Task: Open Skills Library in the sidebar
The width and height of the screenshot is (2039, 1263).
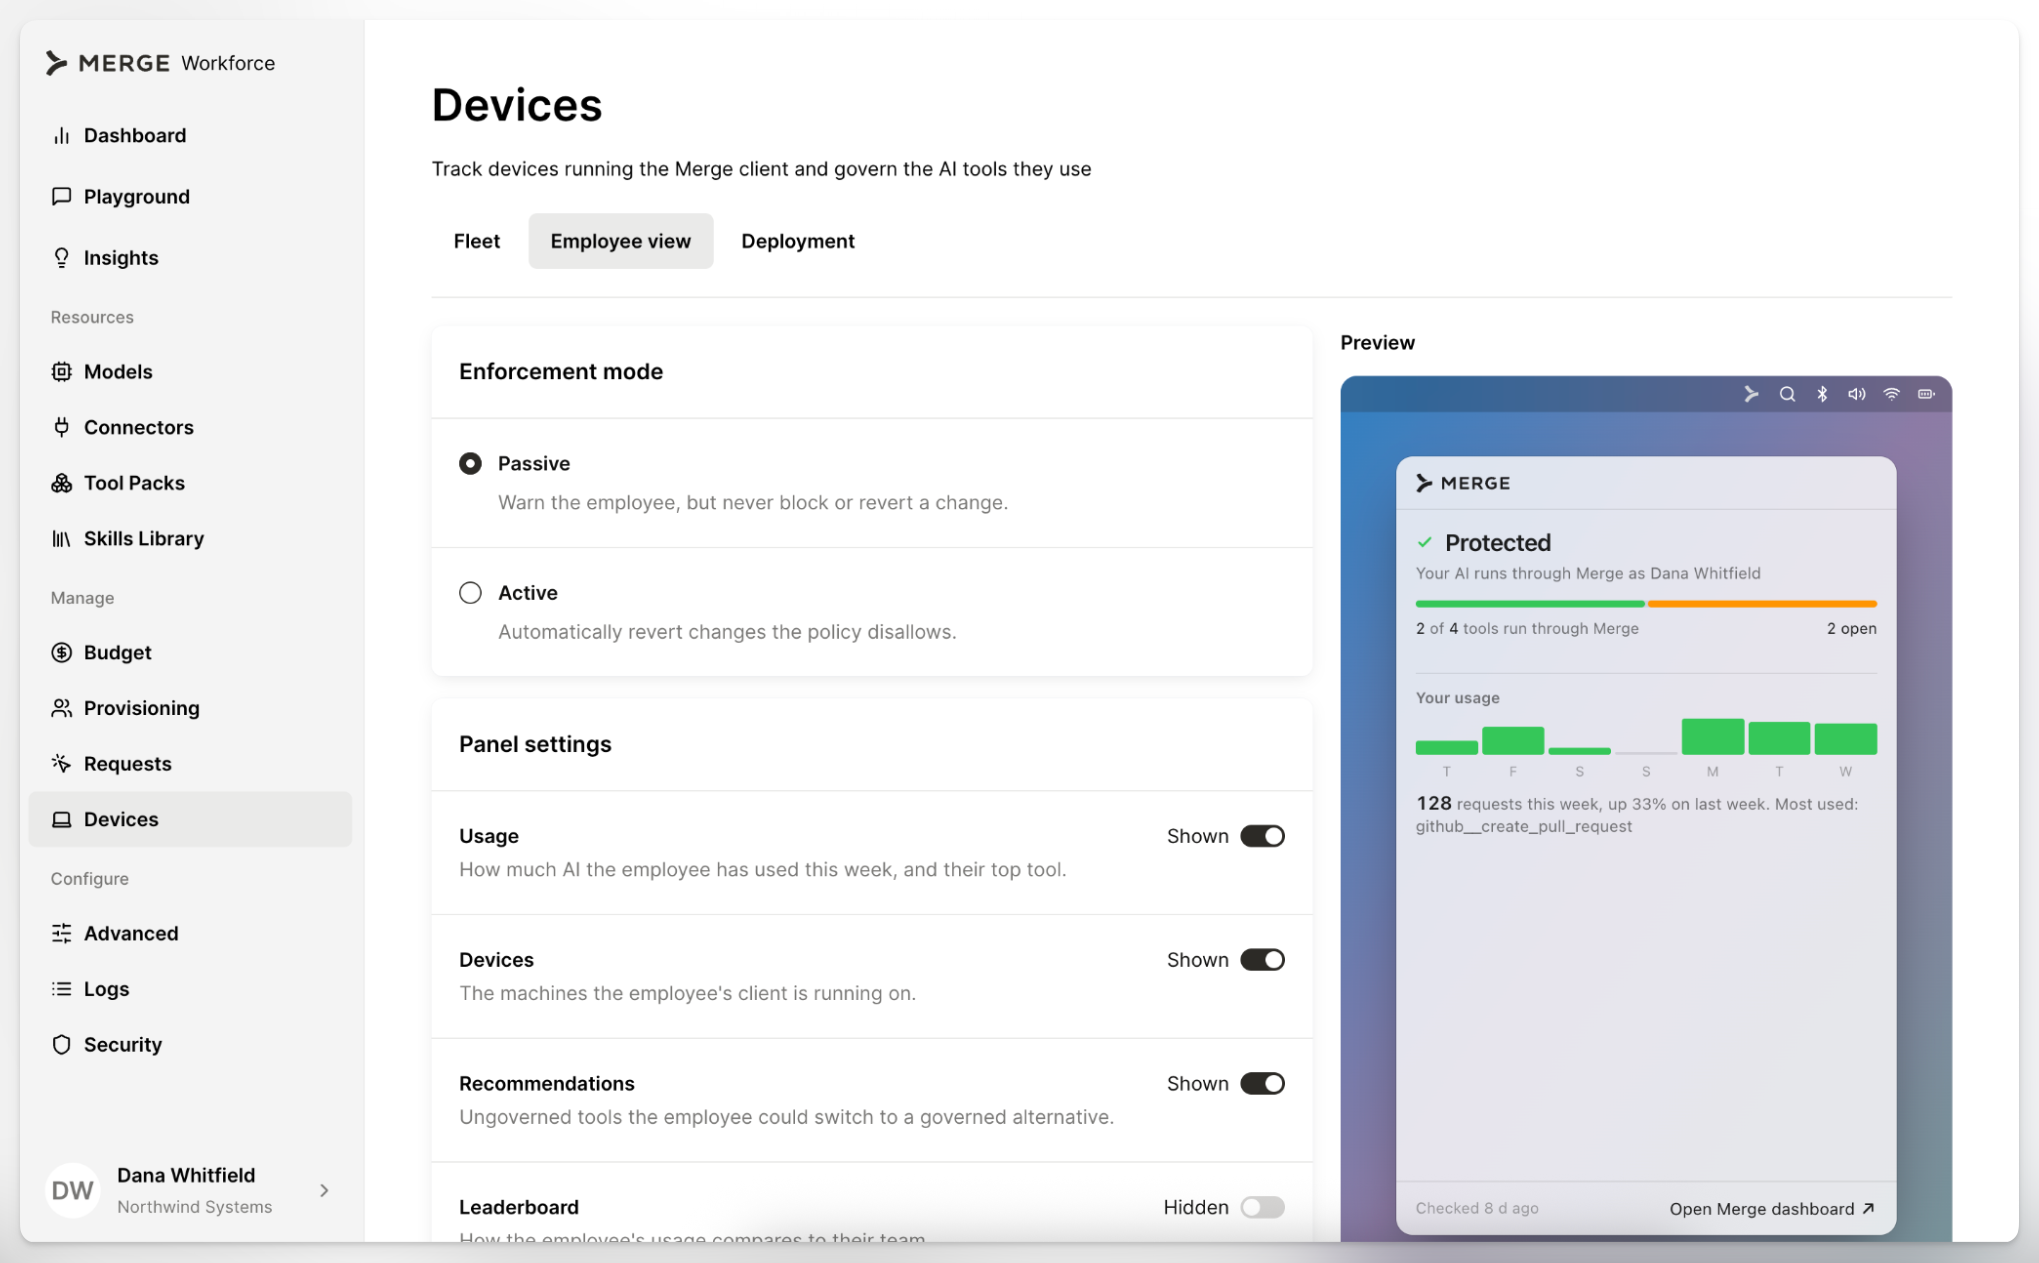Action: 190,538
